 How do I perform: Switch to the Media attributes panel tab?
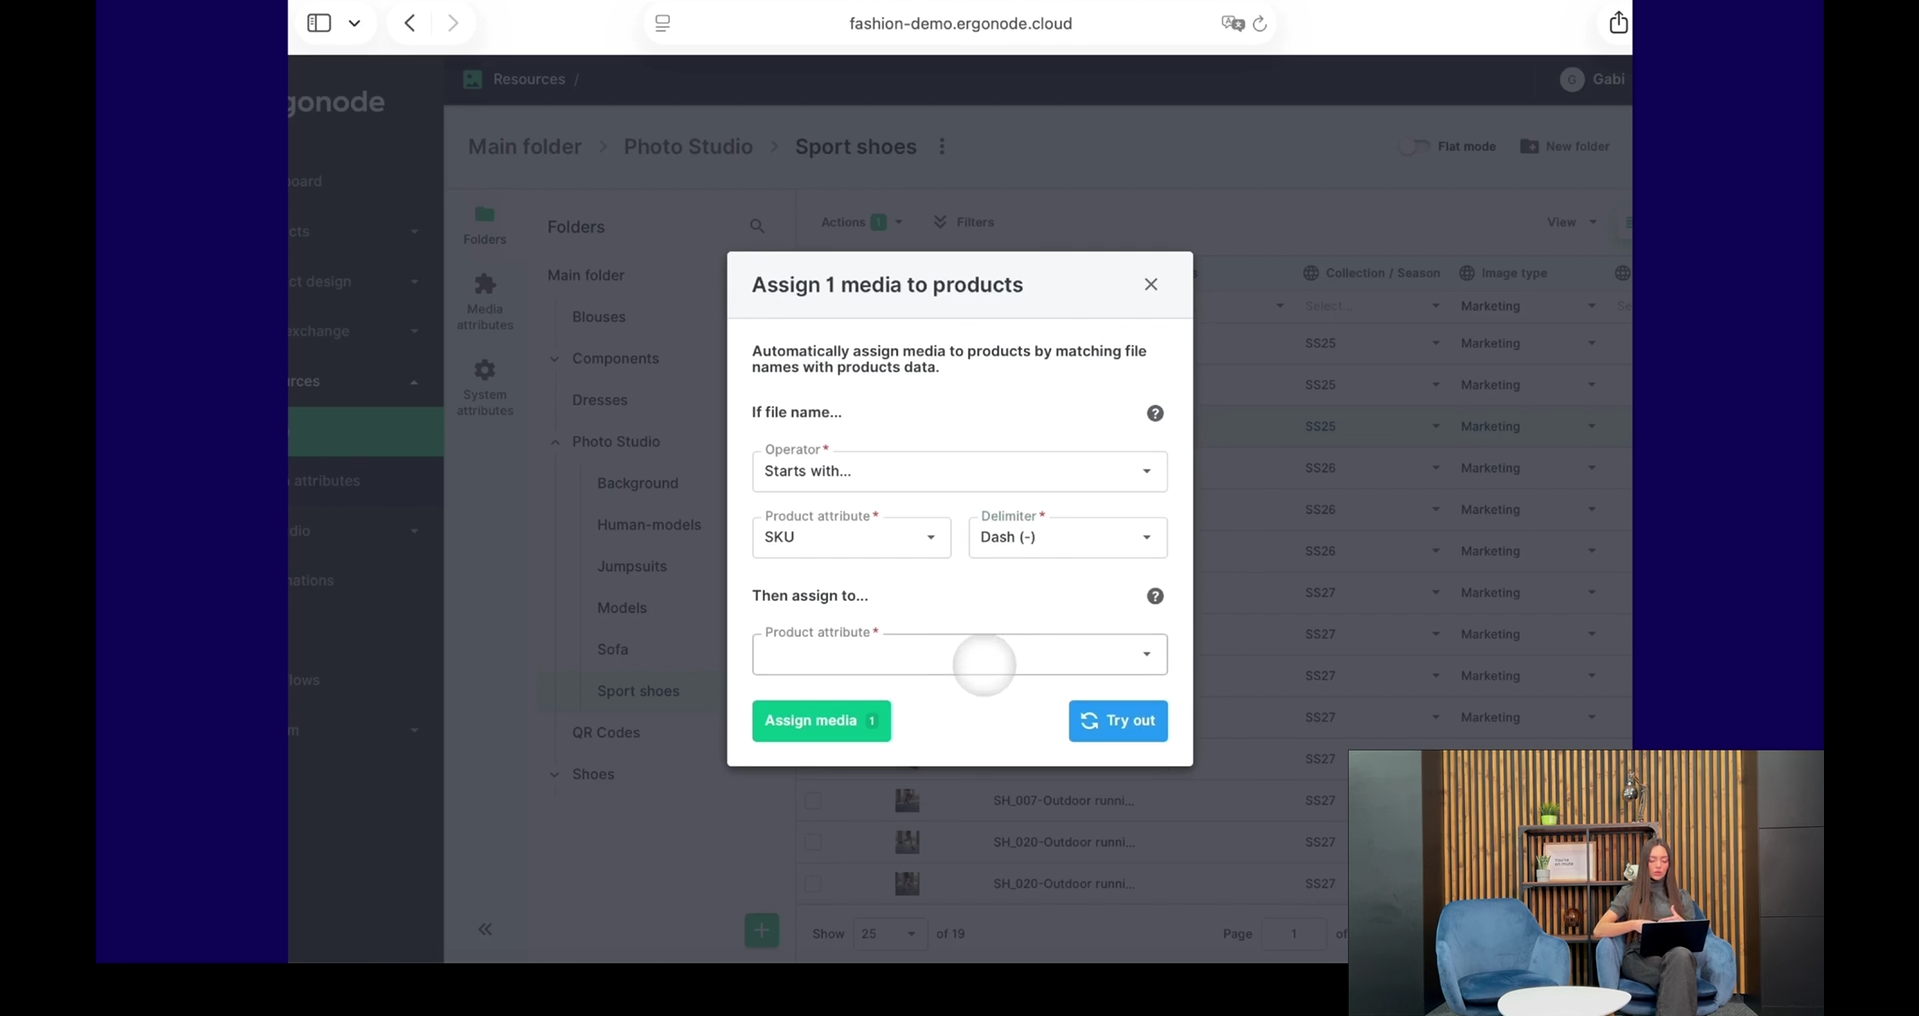point(485,302)
